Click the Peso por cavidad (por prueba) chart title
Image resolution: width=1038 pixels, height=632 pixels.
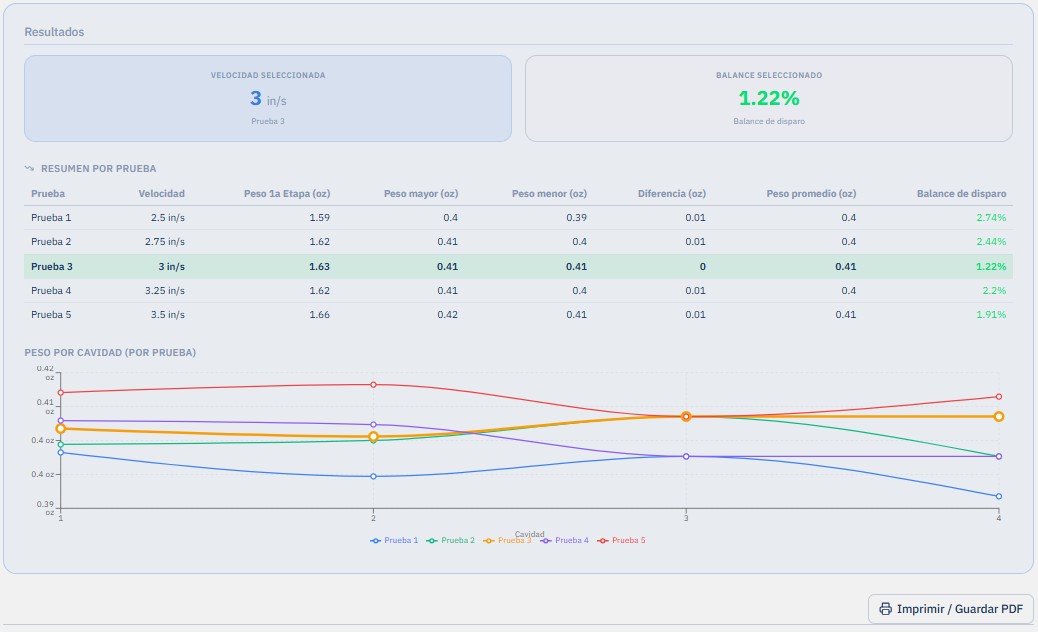pos(110,353)
